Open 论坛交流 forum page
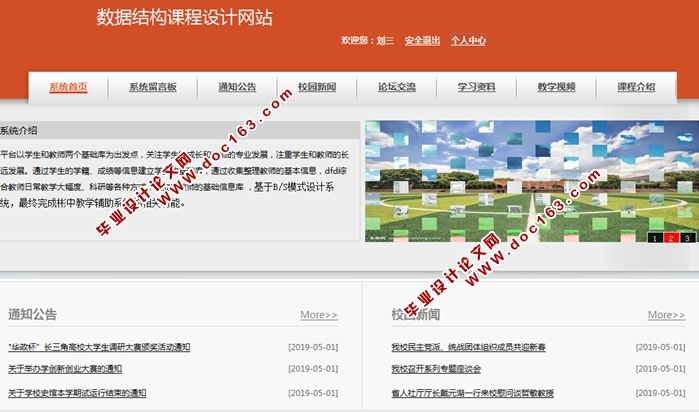The image size is (699, 412). point(396,87)
